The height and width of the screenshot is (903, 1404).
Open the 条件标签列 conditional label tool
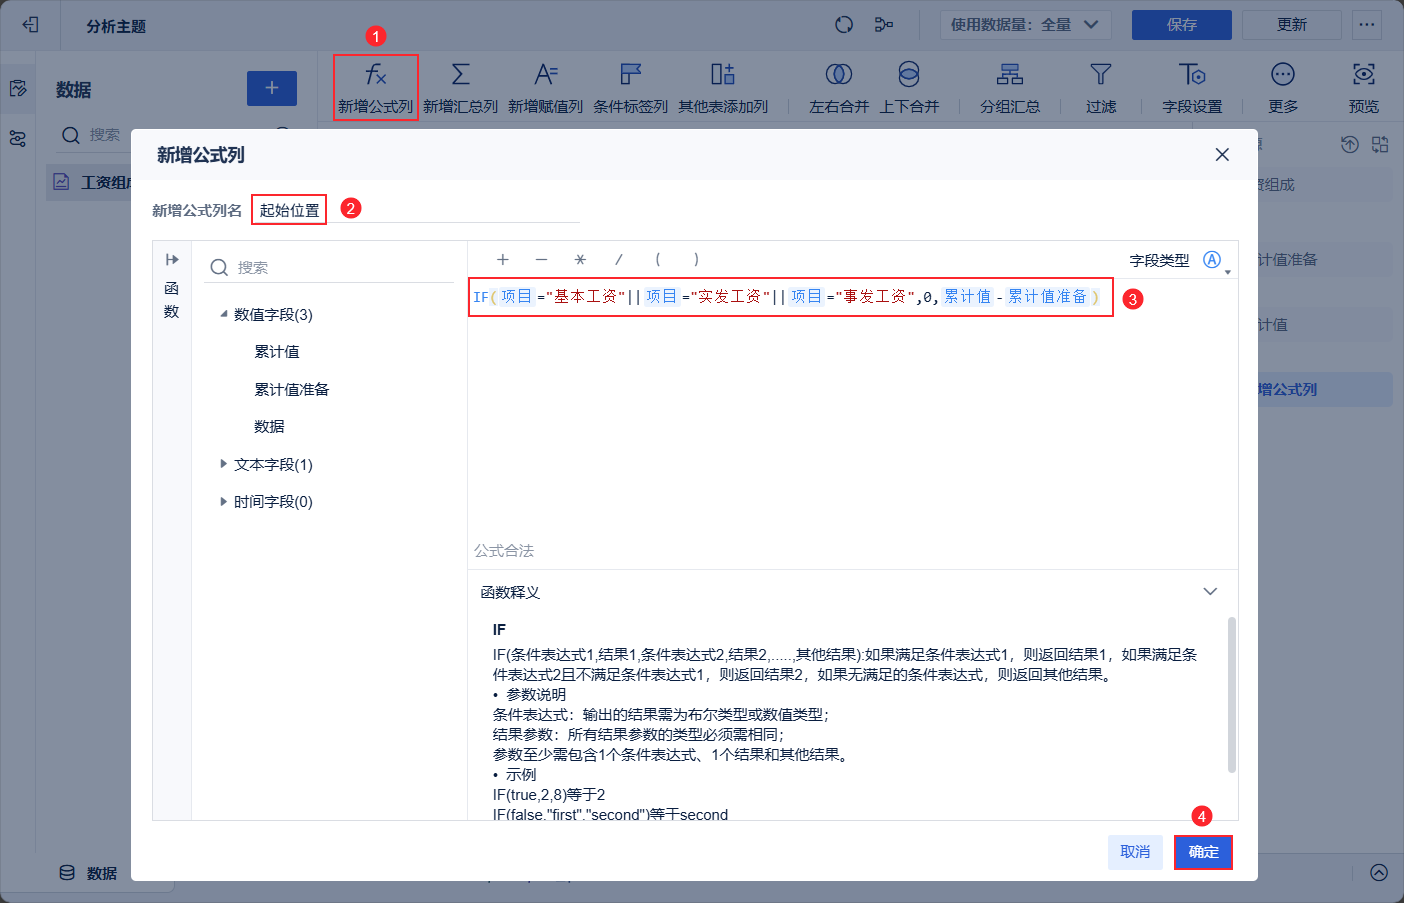coord(630,87)
